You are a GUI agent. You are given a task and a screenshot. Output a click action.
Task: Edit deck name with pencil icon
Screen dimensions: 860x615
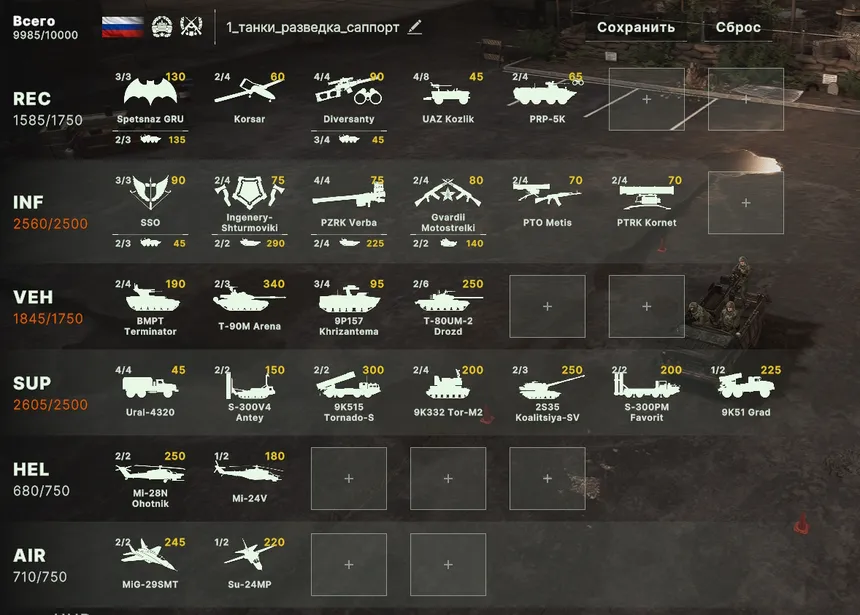(x=415, y=27)
